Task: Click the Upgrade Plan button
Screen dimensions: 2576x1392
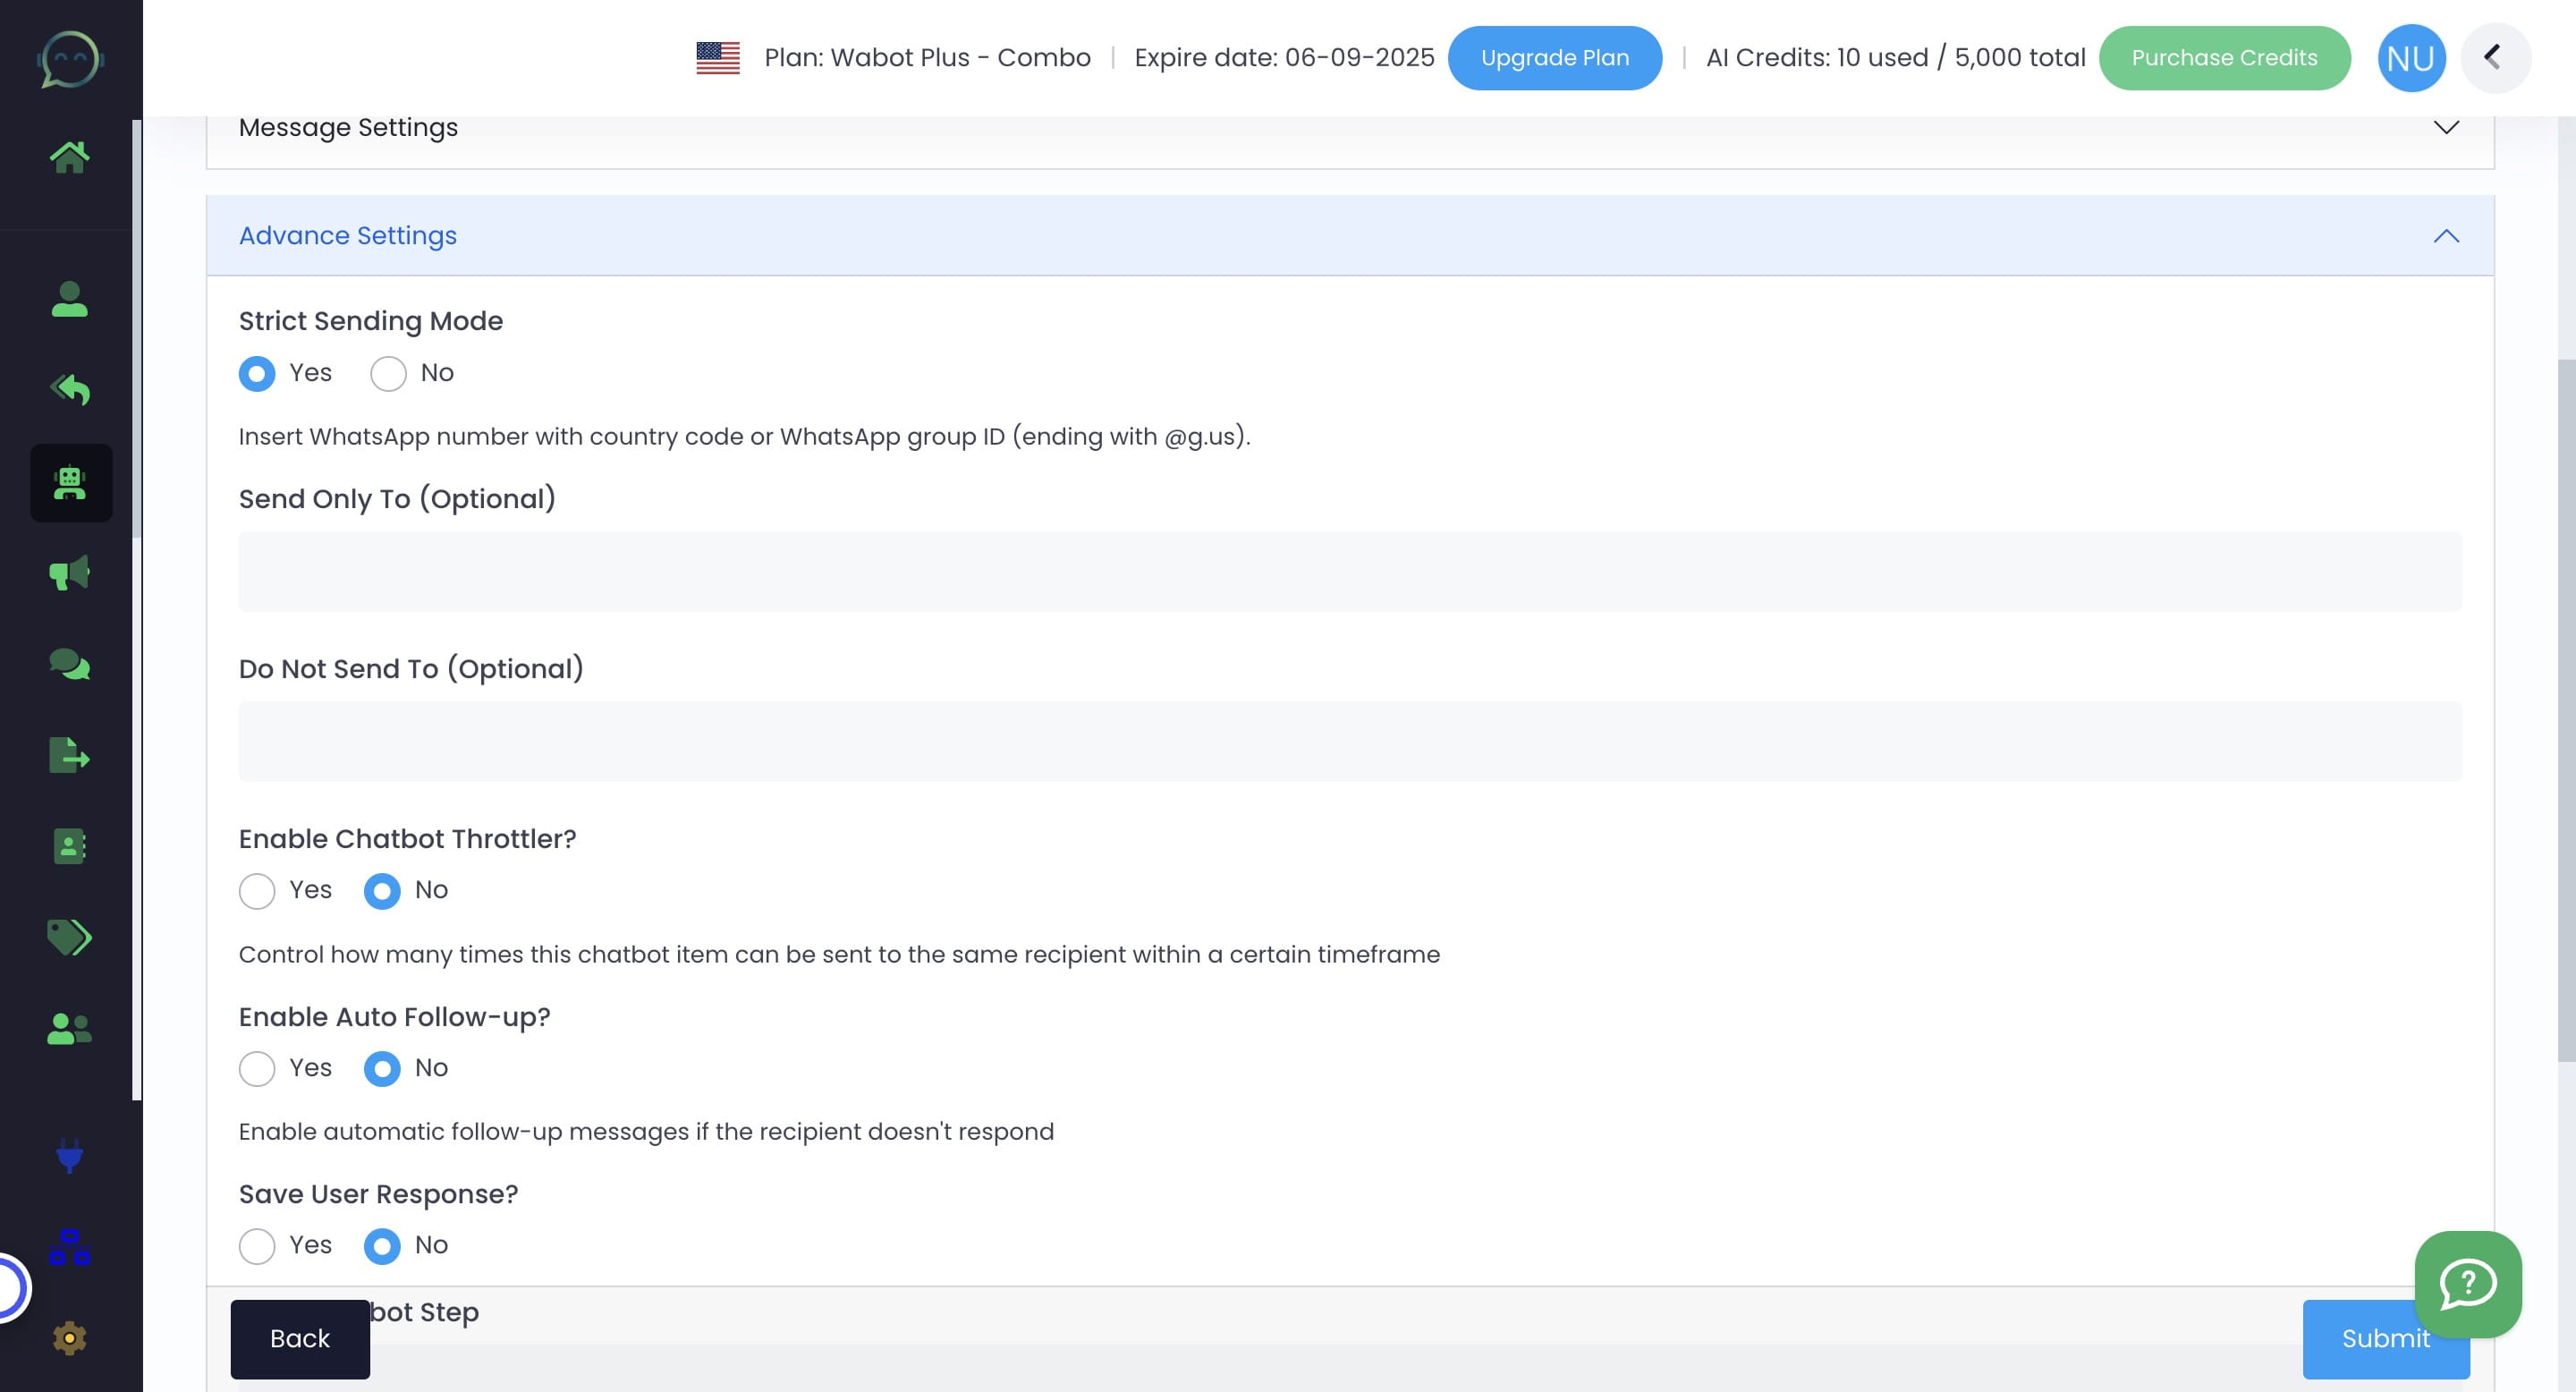Action: (x=1555, y=57)
